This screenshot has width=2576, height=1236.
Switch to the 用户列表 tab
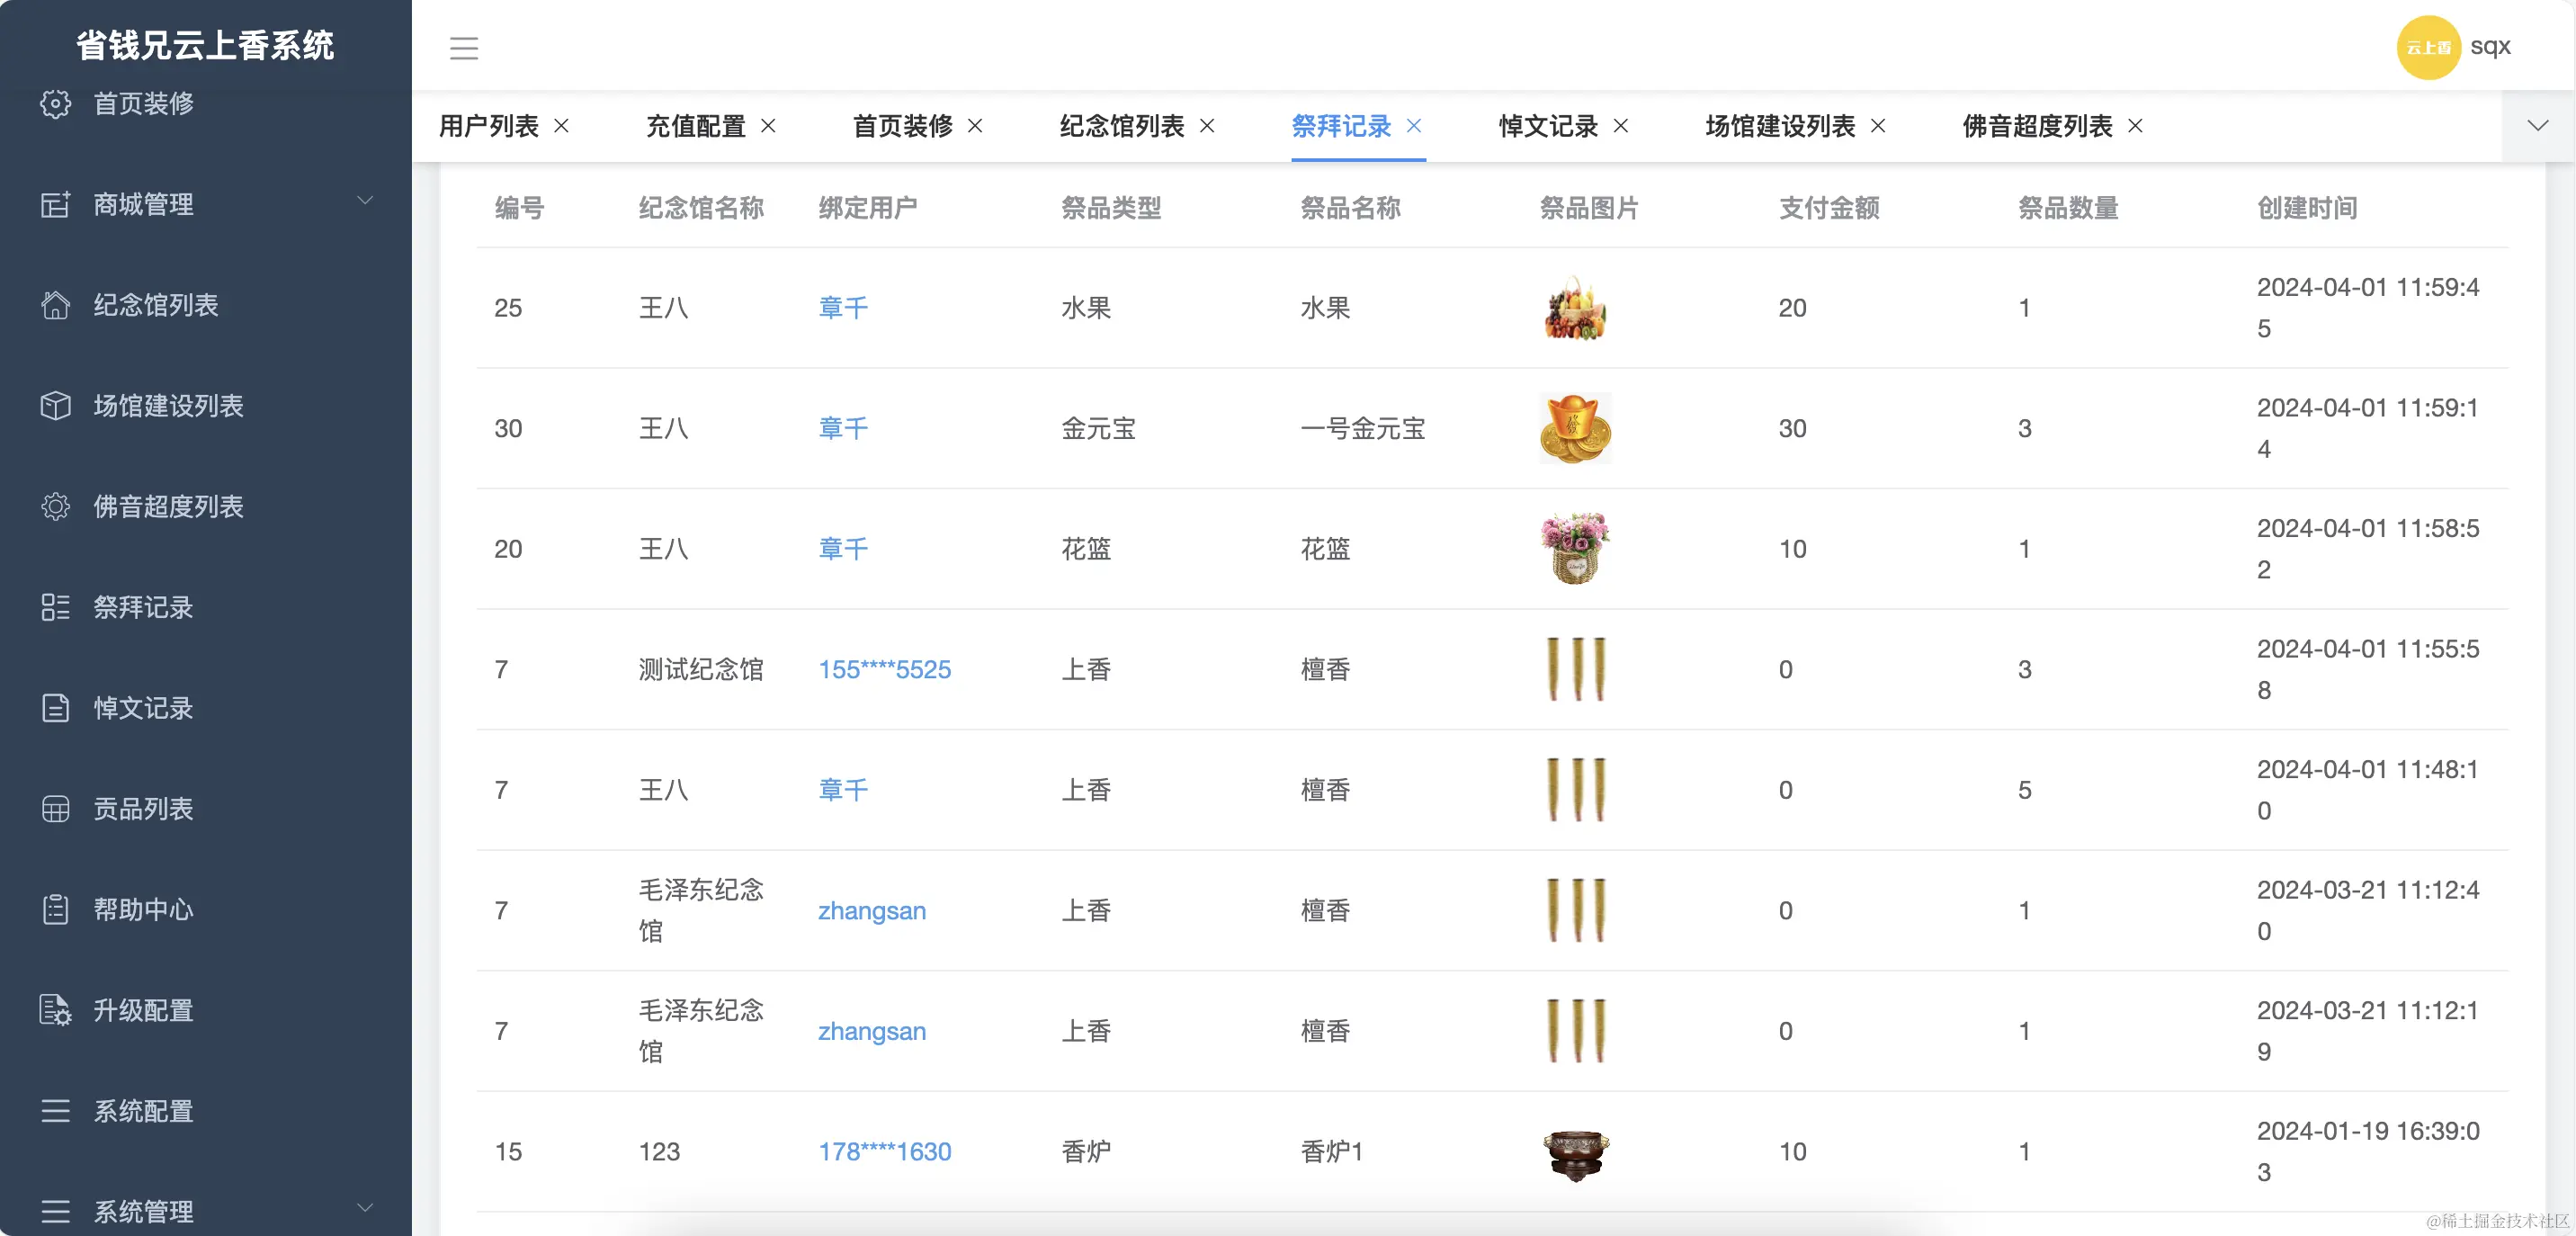[x=487, y=126]
